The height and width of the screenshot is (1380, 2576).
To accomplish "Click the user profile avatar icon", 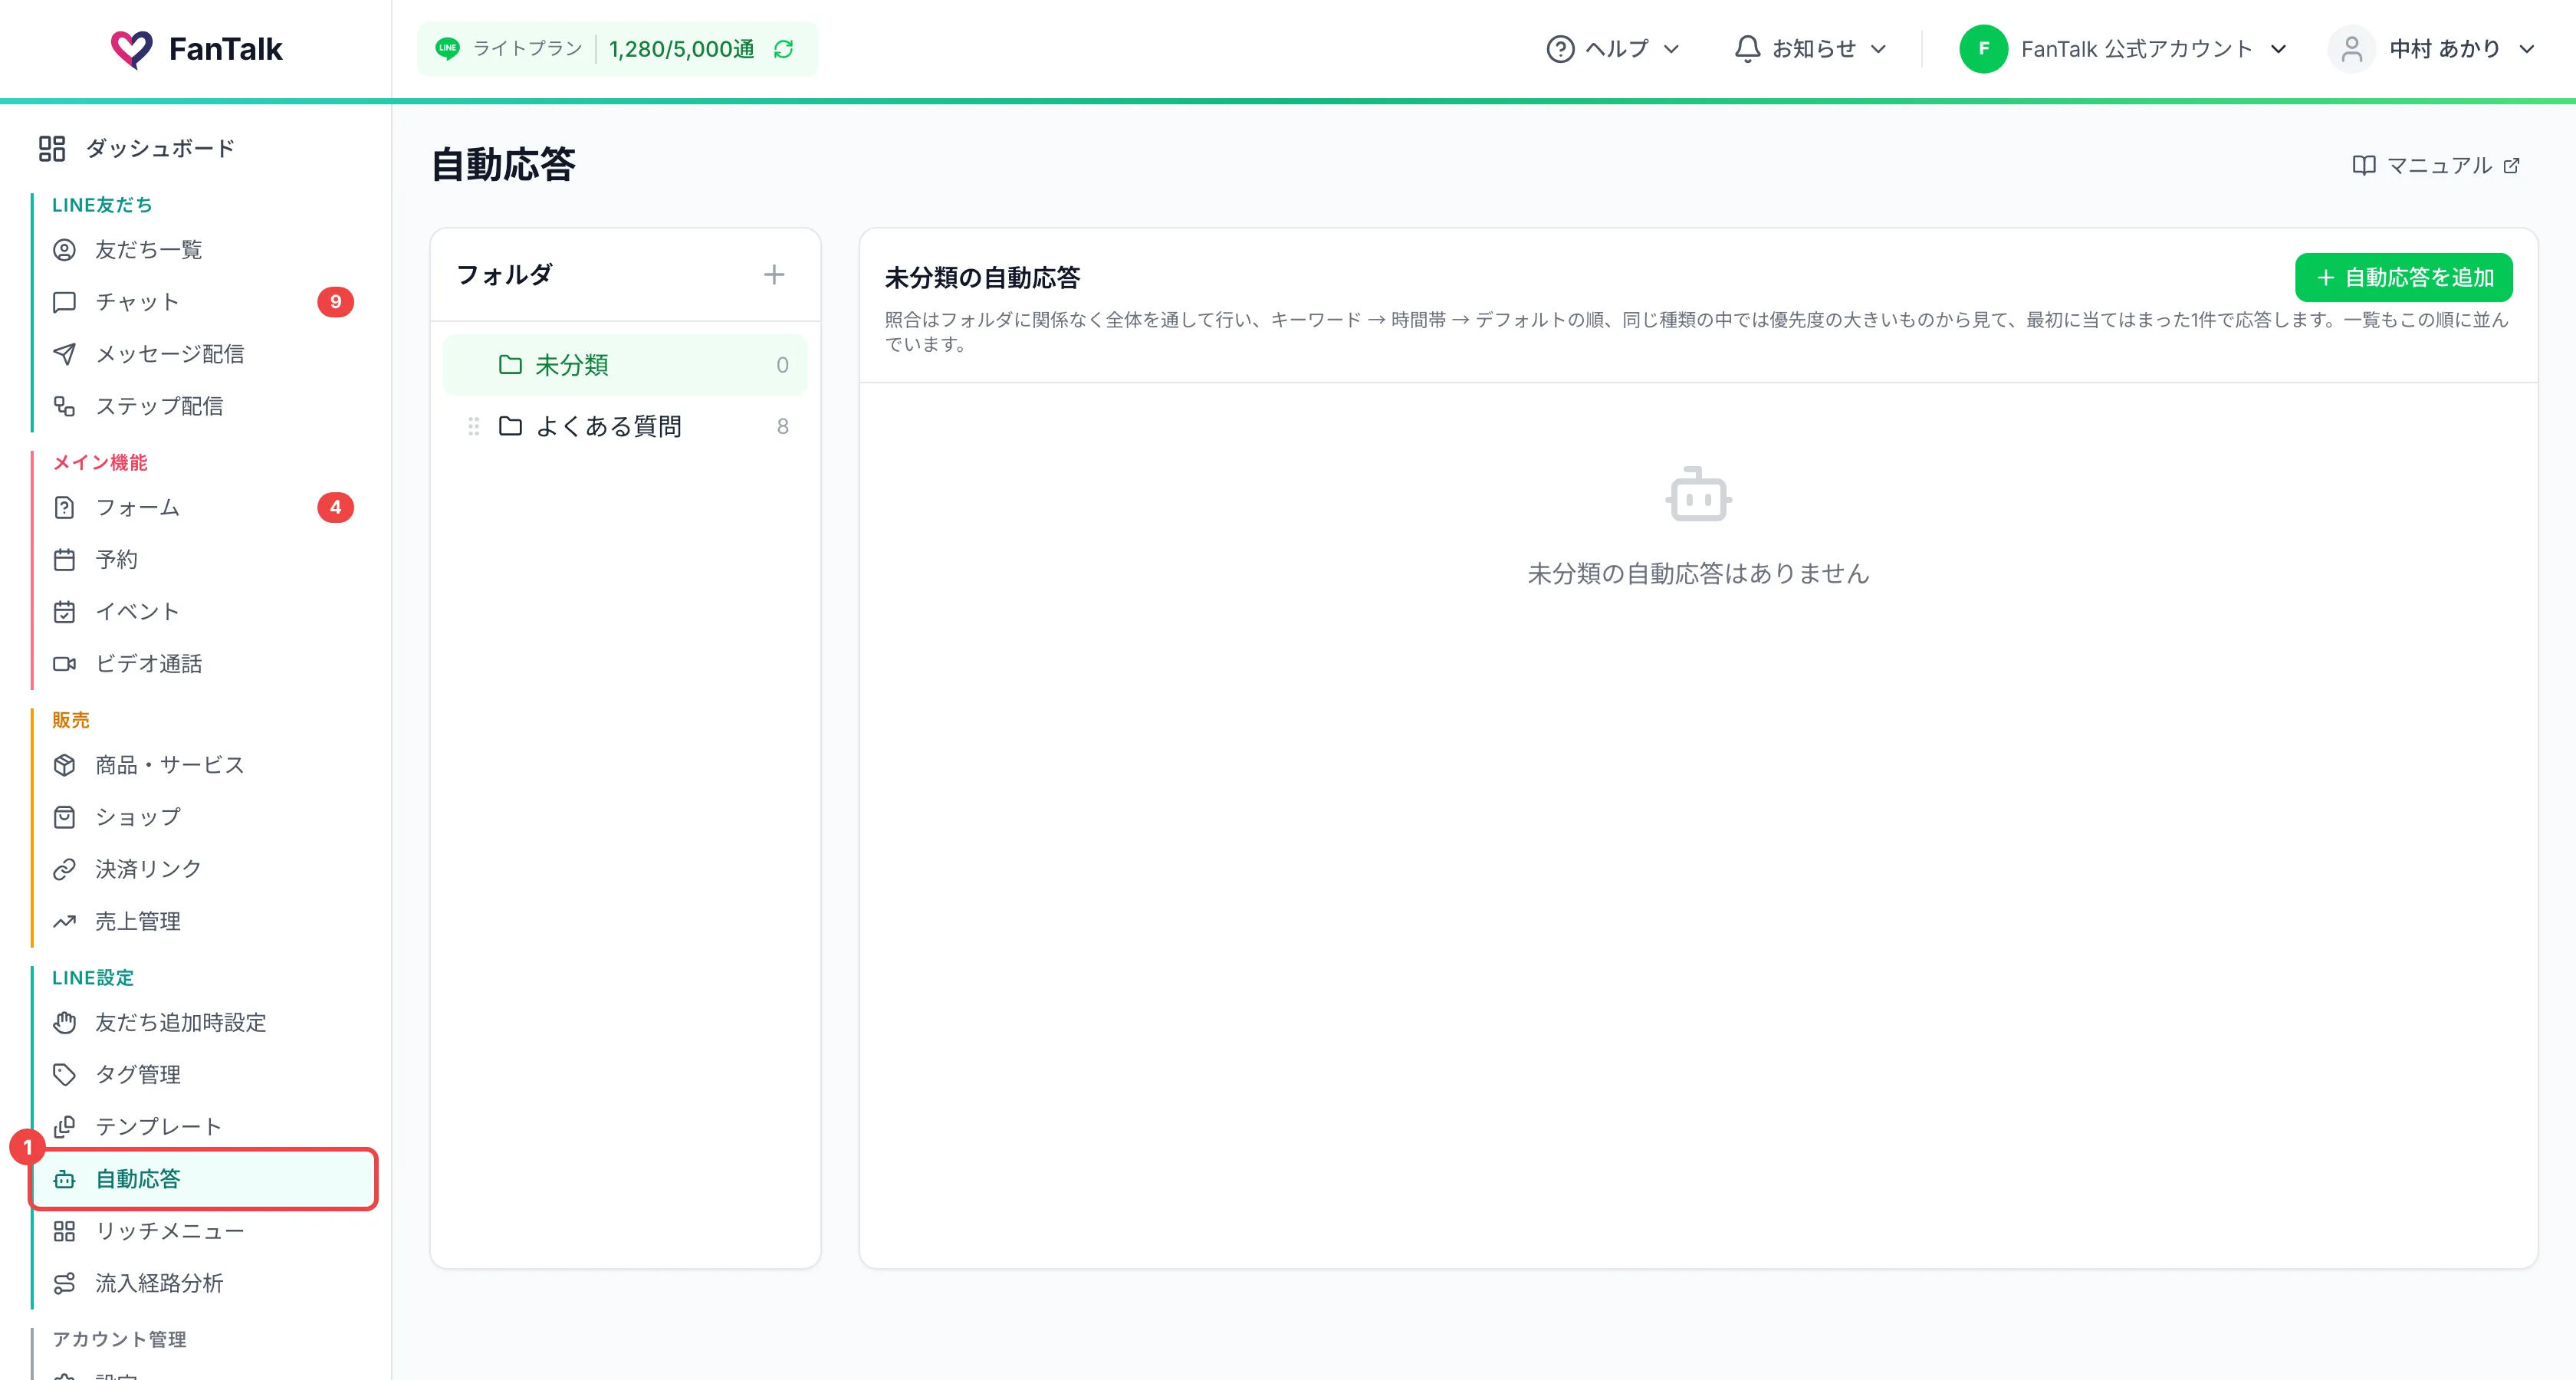I will point(2352,49).
